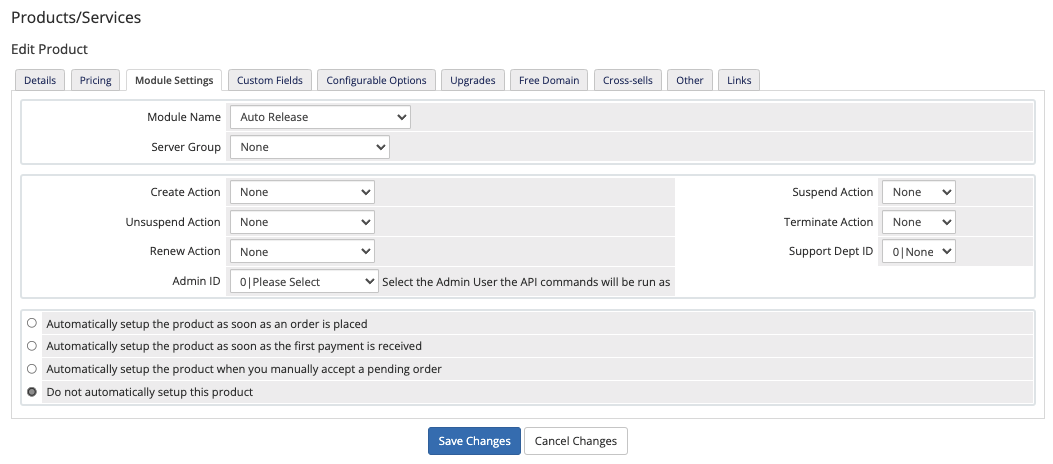The width and height of the screenshot is (1053, 464).
Task: Expand the Server Group dropdown
Action: [310, 147]
